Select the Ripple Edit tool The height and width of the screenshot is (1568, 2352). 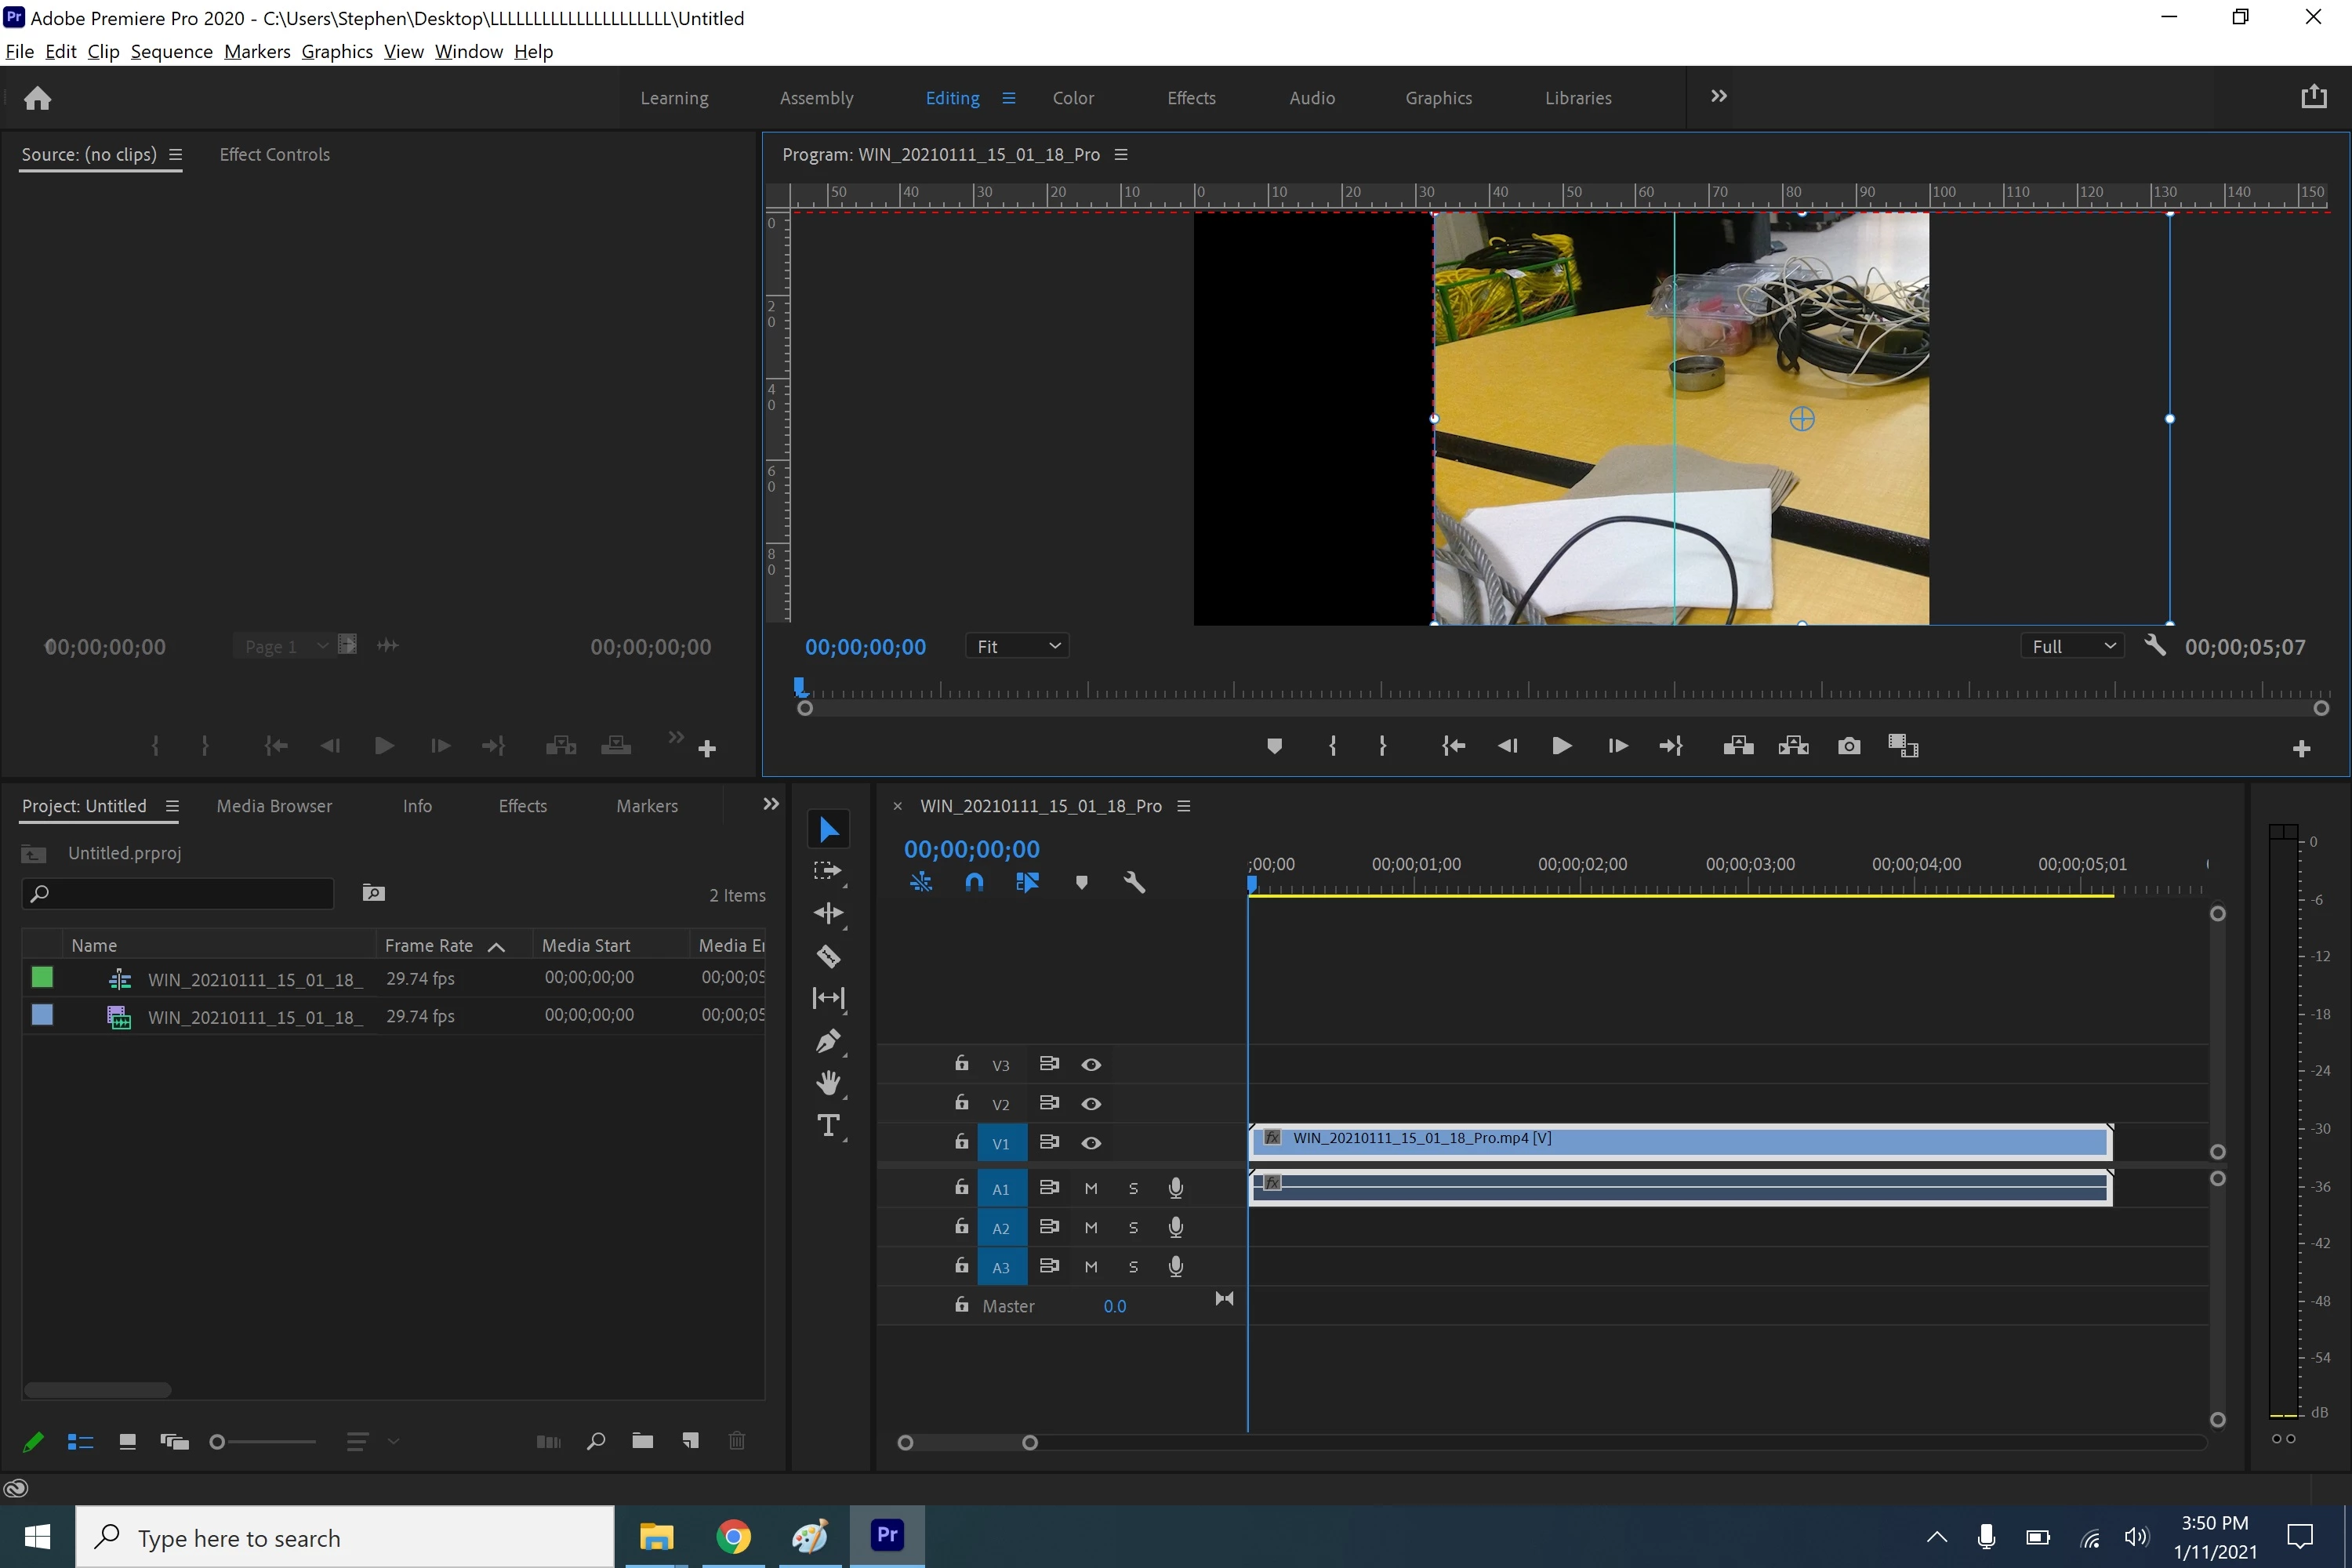point(828,913)
